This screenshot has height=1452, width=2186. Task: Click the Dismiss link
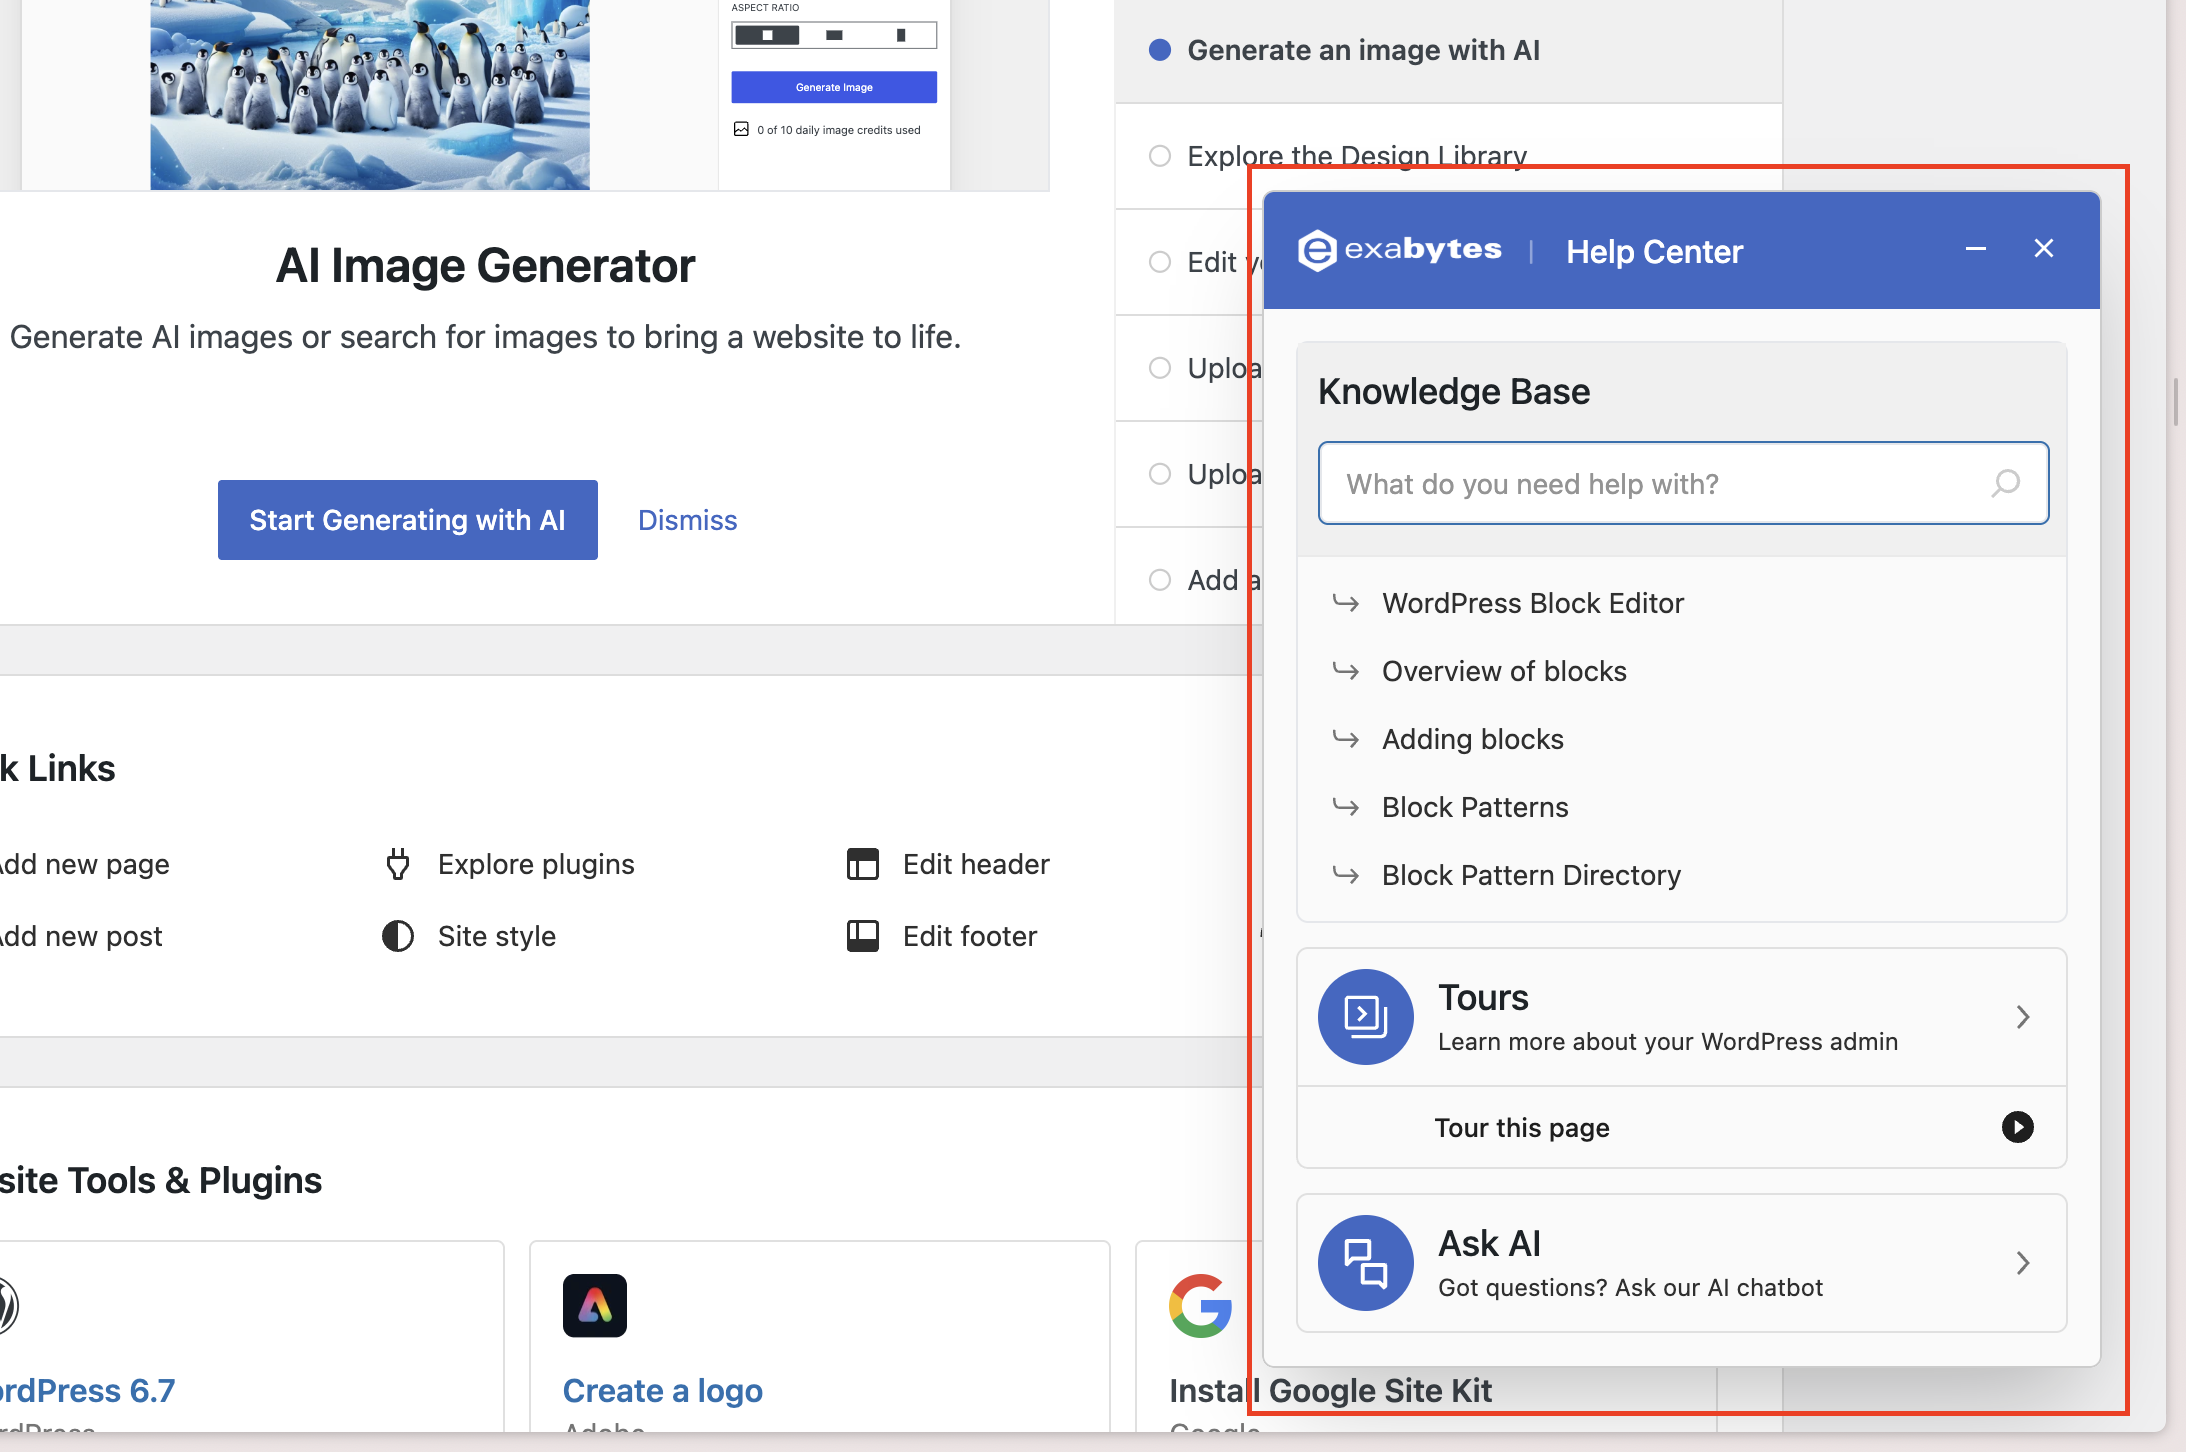[x=687, y=520]
